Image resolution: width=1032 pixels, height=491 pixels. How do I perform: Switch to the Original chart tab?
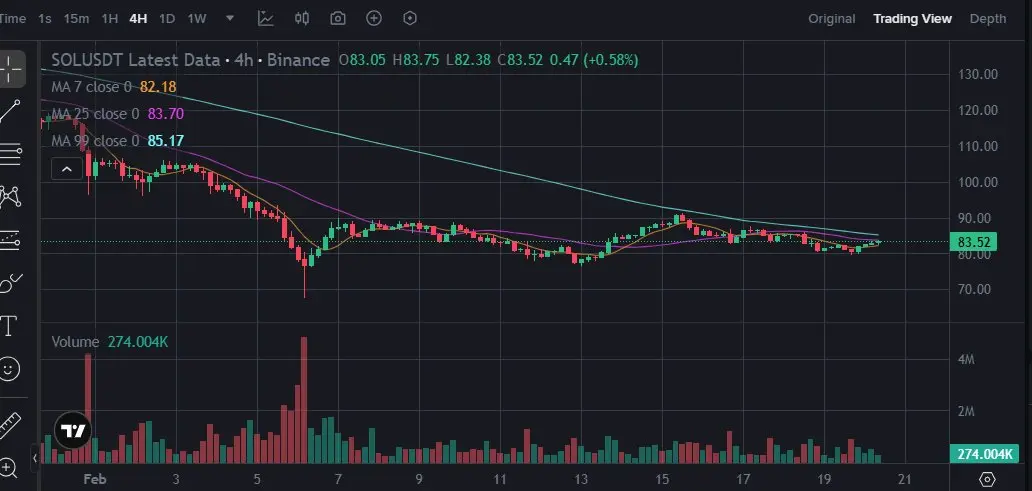coord(832,18)
